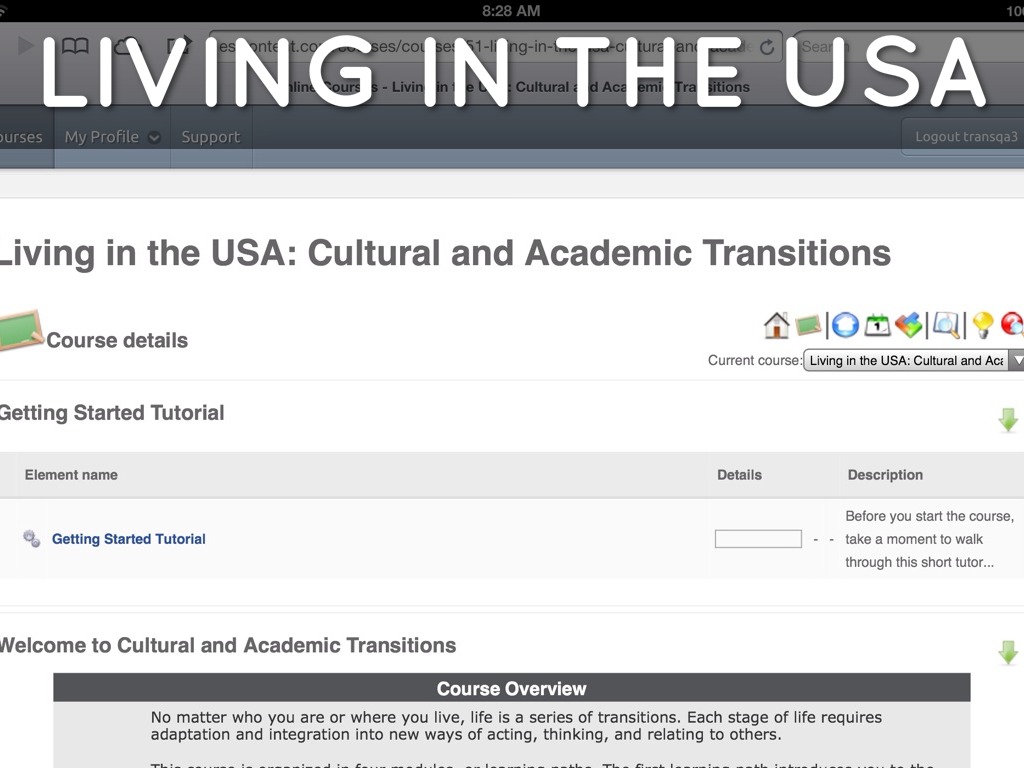This screenshot has width=1024, height=768.
Task: Click the yellow light bulb icon
Action: (x=983, y=325)
